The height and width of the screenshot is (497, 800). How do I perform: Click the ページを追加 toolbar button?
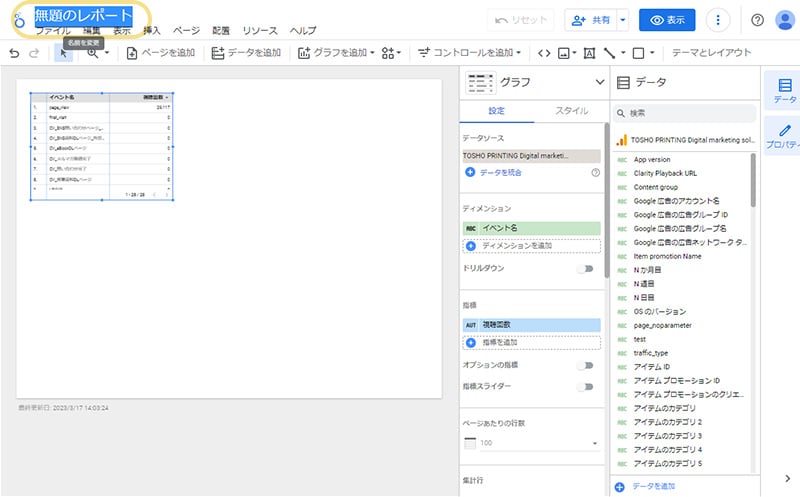coord(161,53)
